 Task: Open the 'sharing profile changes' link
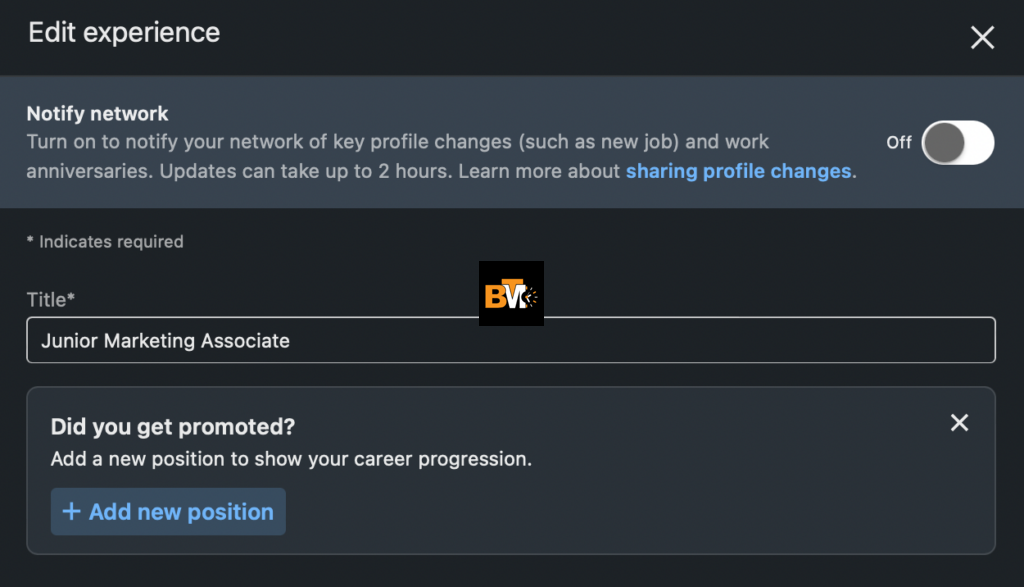pyautogui.click(x=738, y=172)
